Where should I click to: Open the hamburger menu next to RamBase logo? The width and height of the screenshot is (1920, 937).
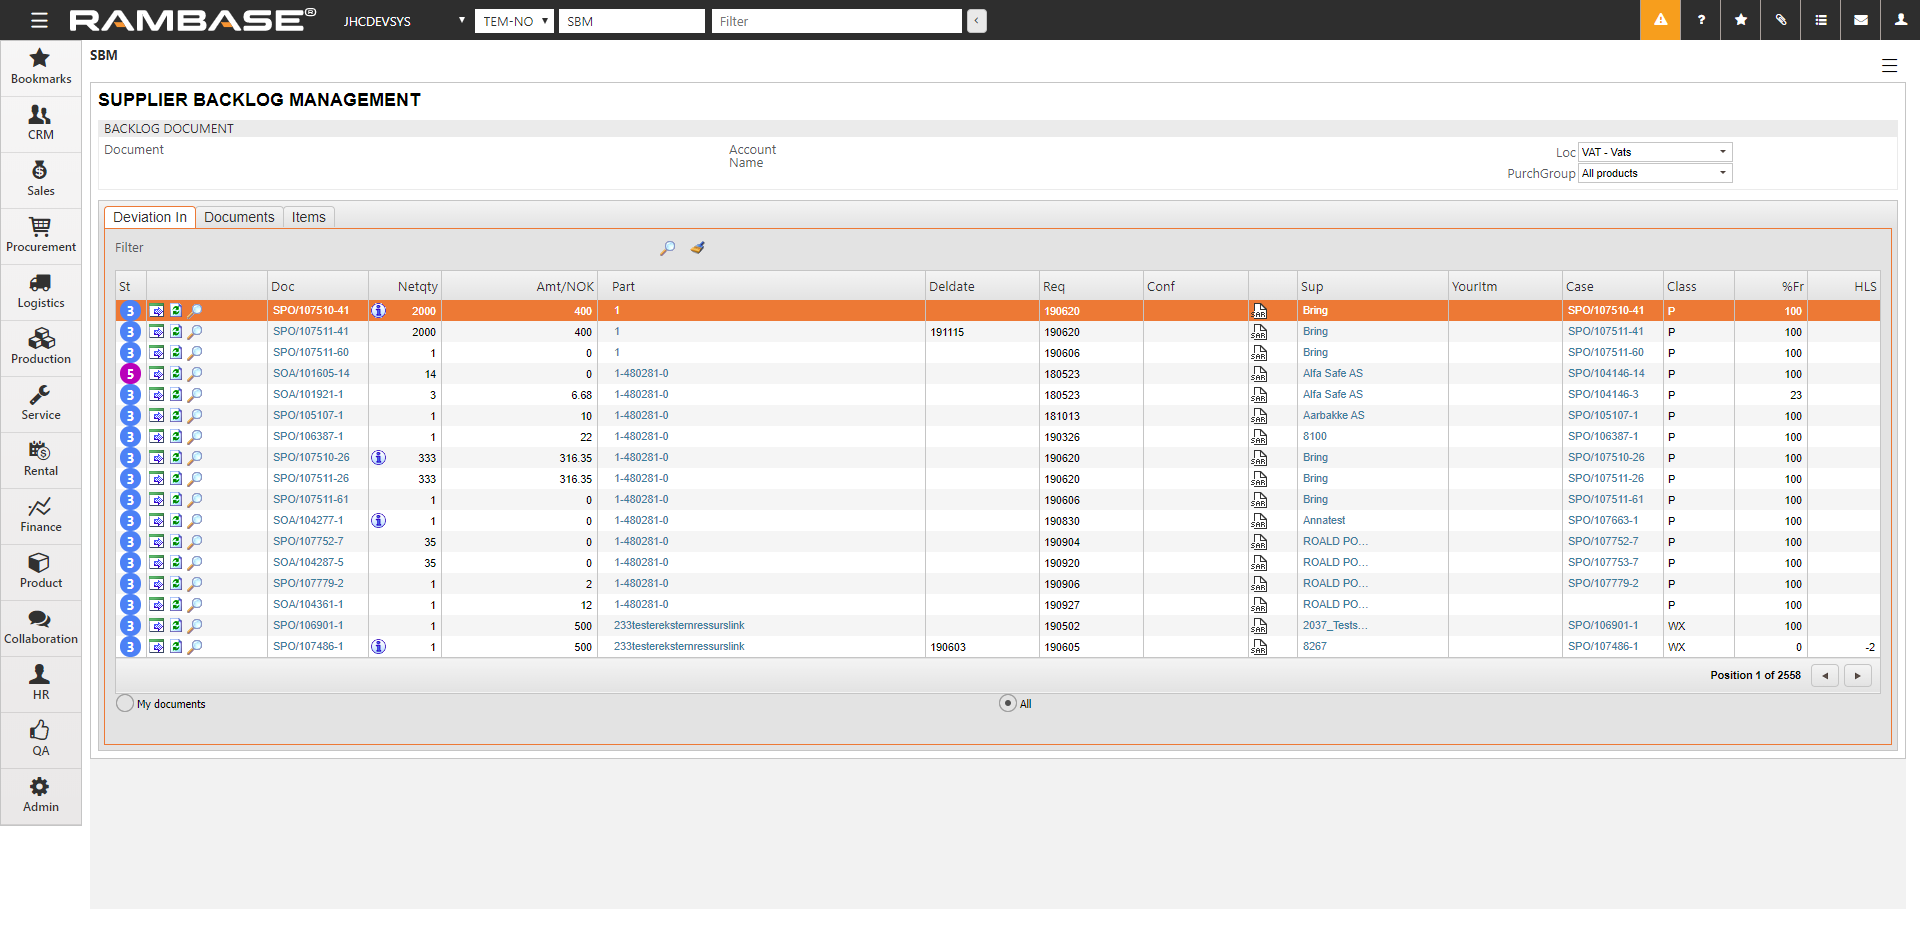(x=39, y=20)
